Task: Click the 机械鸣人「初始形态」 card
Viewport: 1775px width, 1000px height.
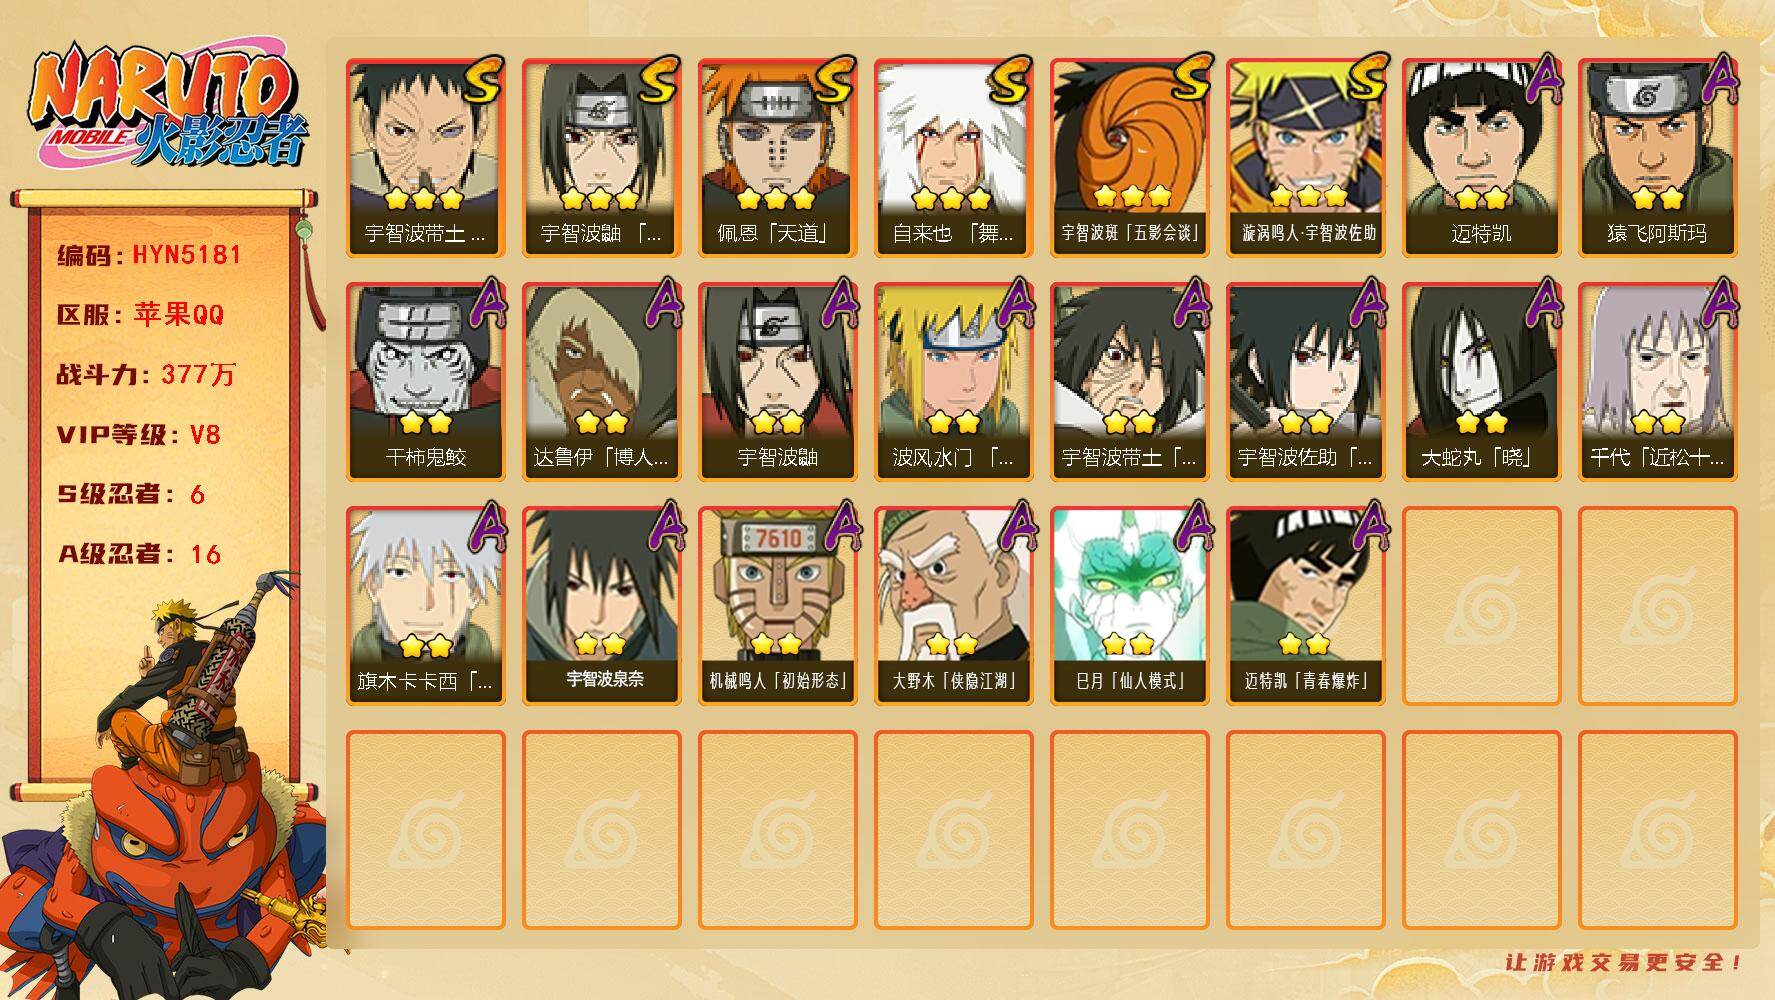Action: (777, 606)
